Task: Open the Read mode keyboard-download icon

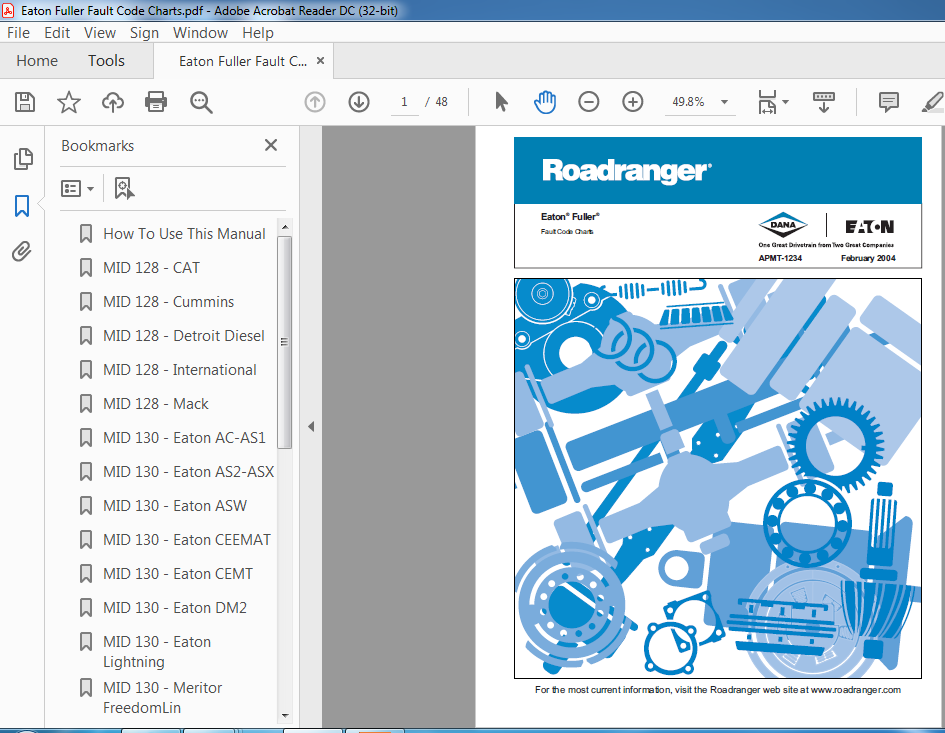Action: click(823, 102)
